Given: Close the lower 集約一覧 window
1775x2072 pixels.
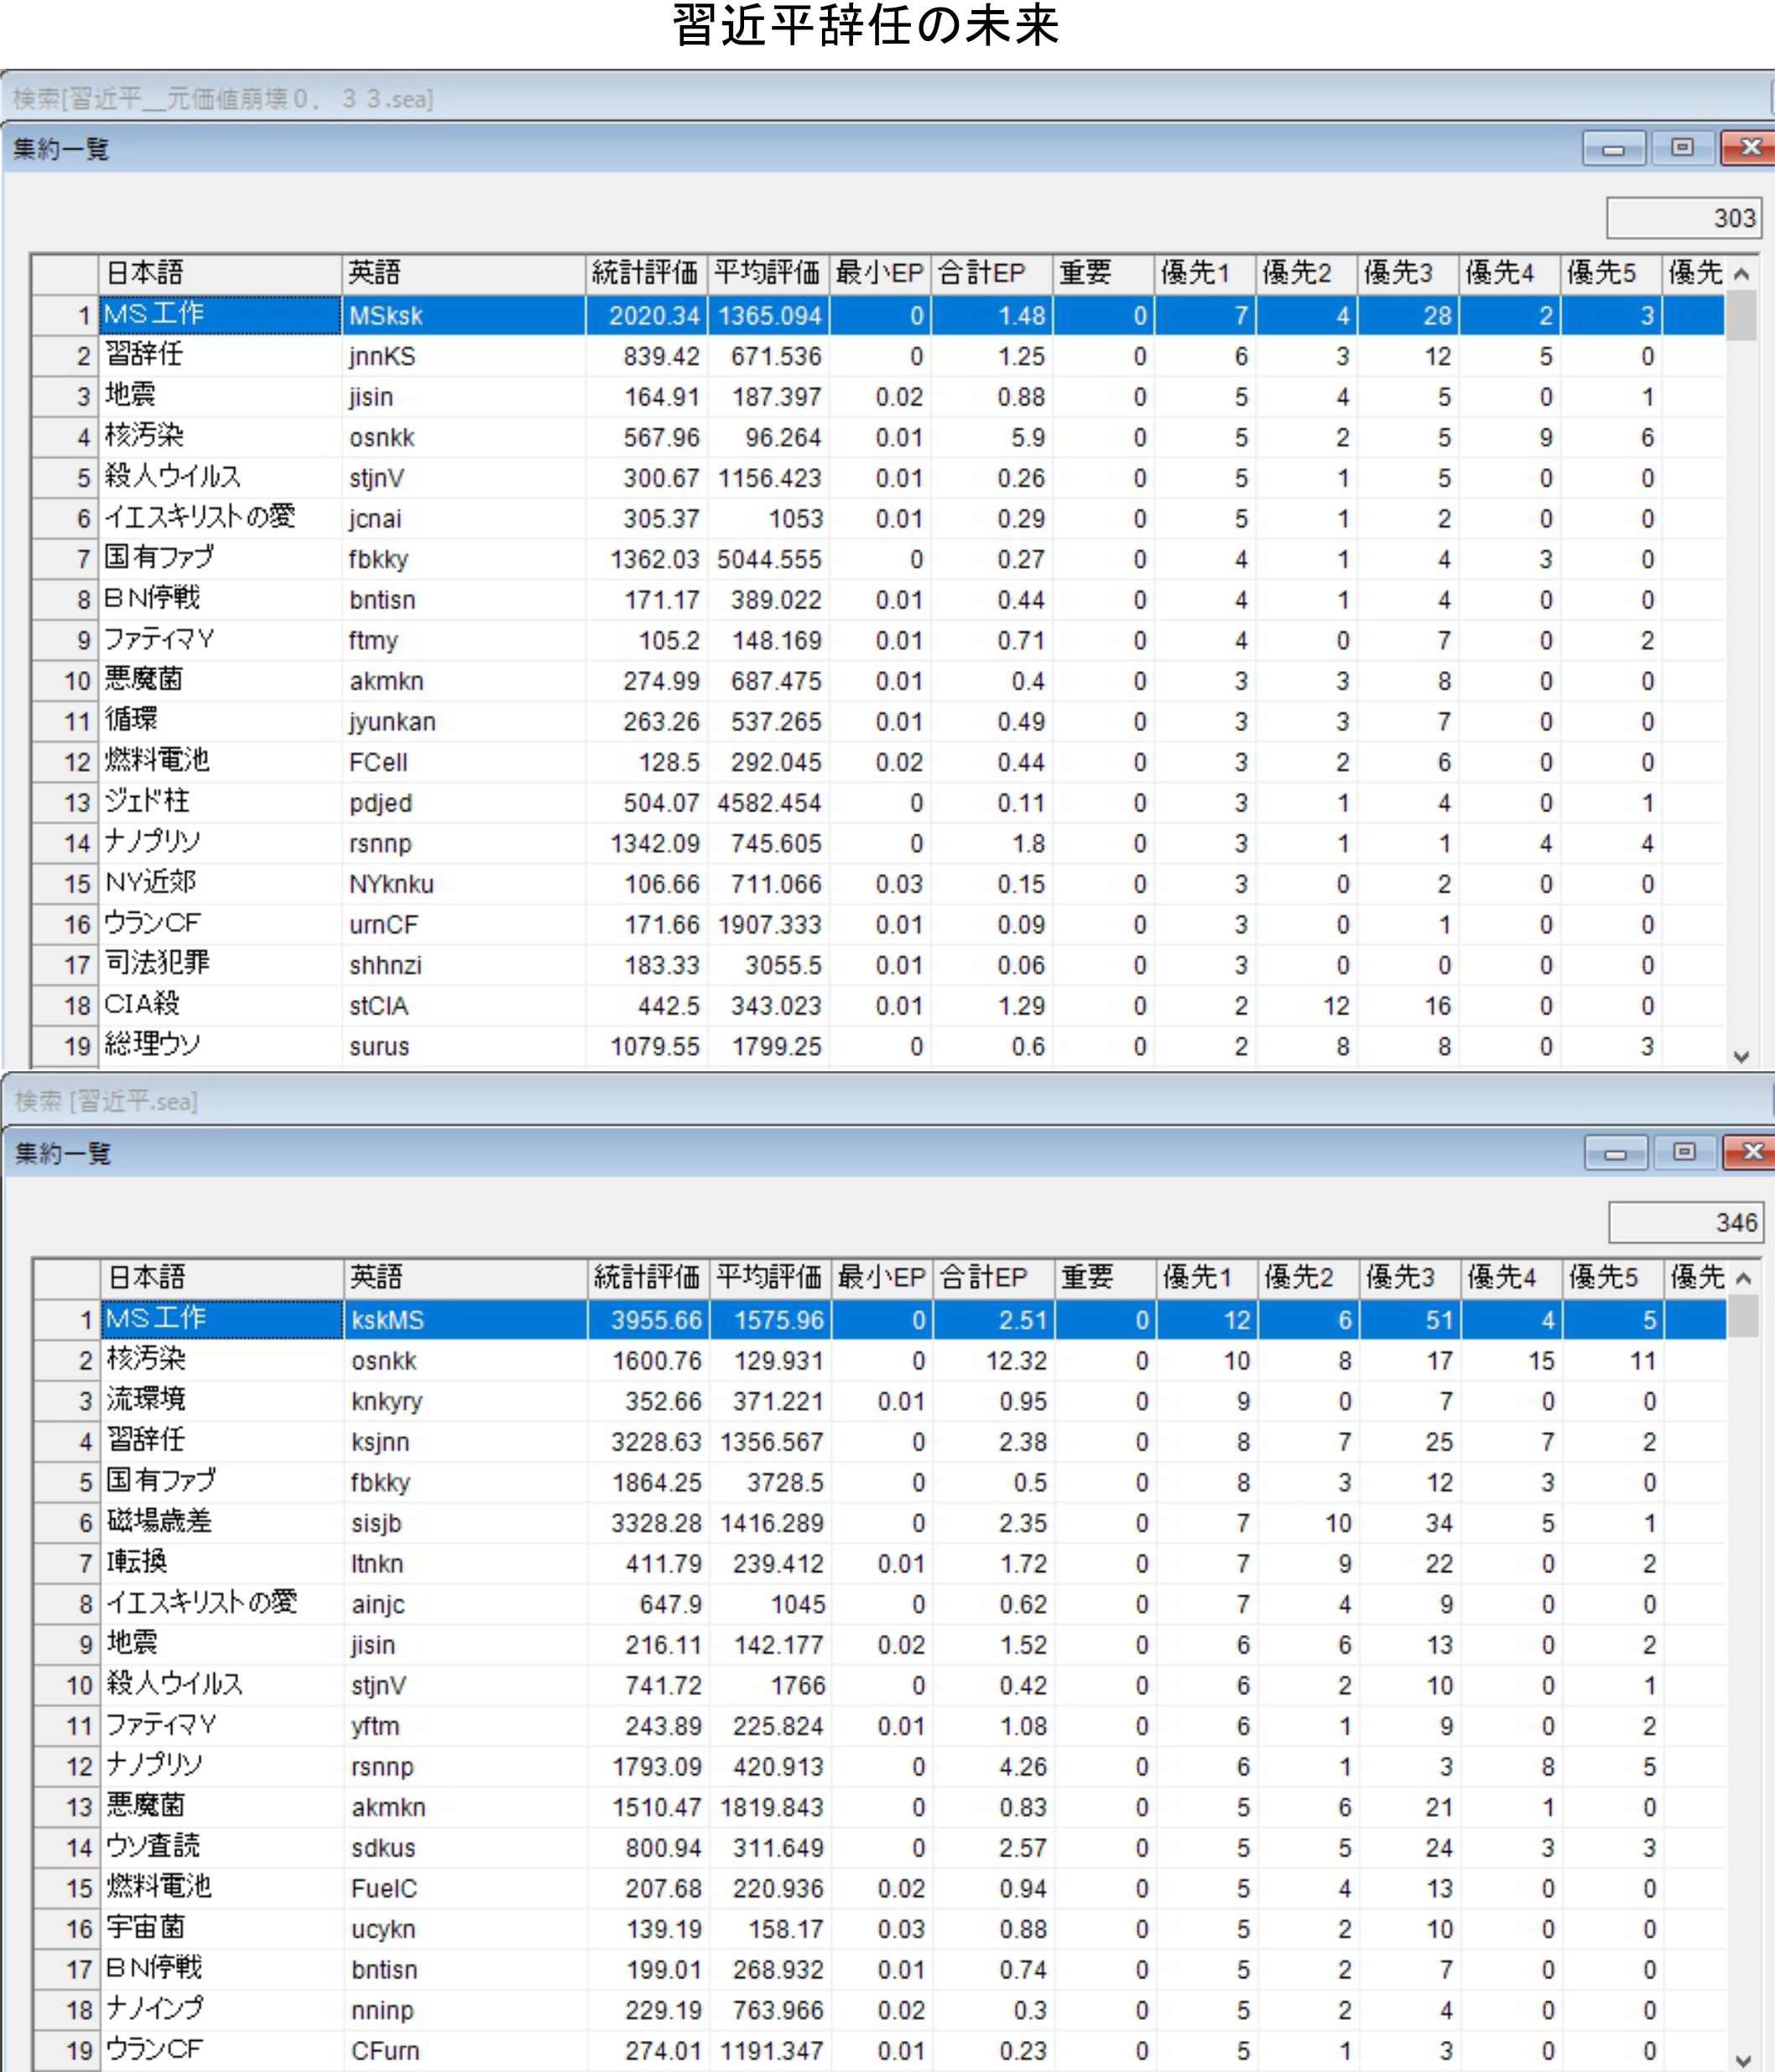Looking at the screenshot, I should click(1751, 1153).
